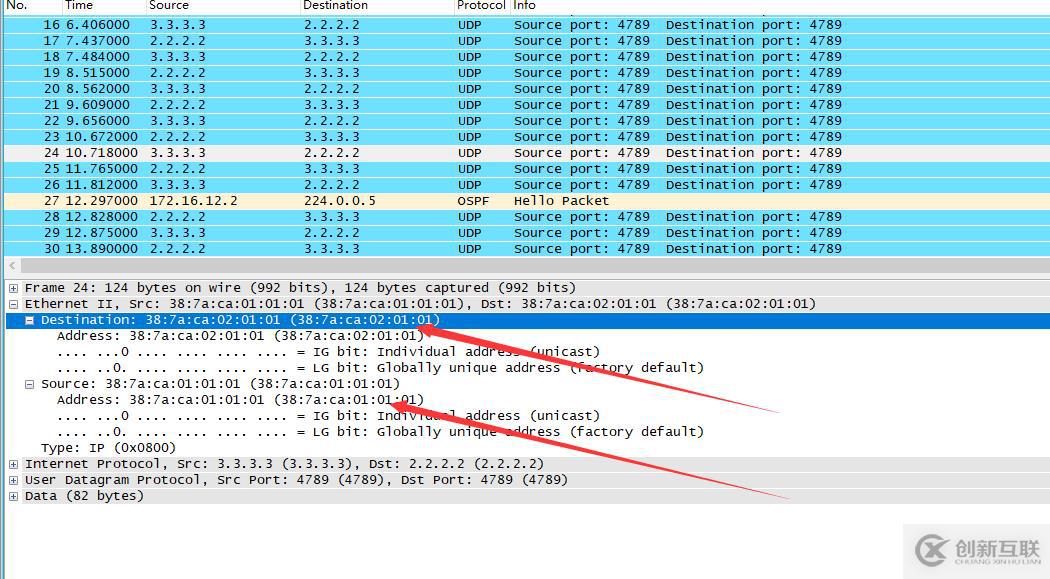1050x579 pixels.
Task: Select Address 38:7a:ca:01:01:01 under Source
Action: click(240, 400)
